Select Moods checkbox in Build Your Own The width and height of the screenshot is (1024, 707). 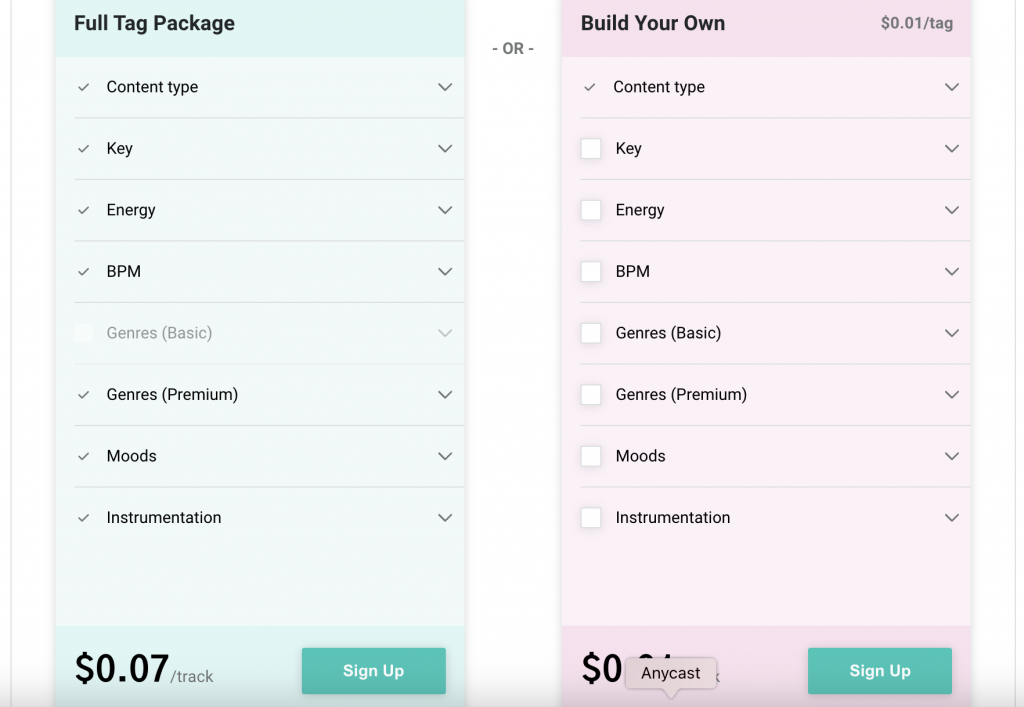click(591, 456)
